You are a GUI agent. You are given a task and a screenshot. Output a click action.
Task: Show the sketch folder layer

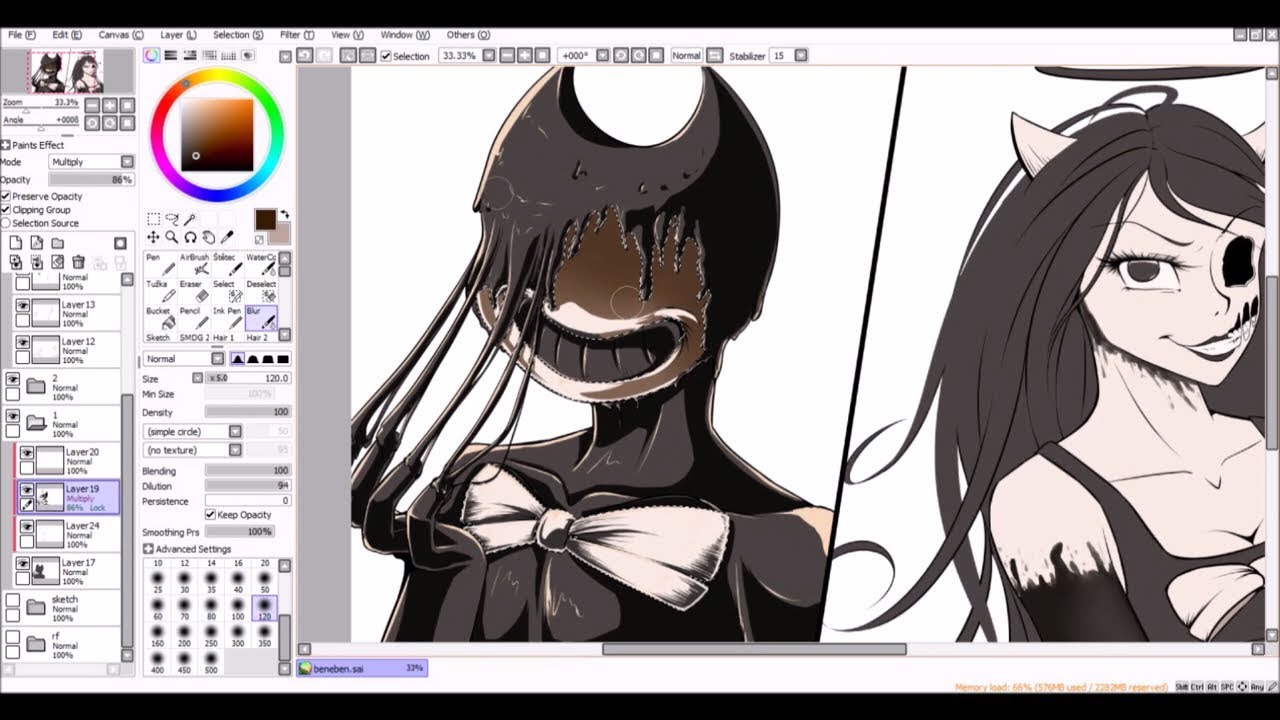click(x=13, y=600)
